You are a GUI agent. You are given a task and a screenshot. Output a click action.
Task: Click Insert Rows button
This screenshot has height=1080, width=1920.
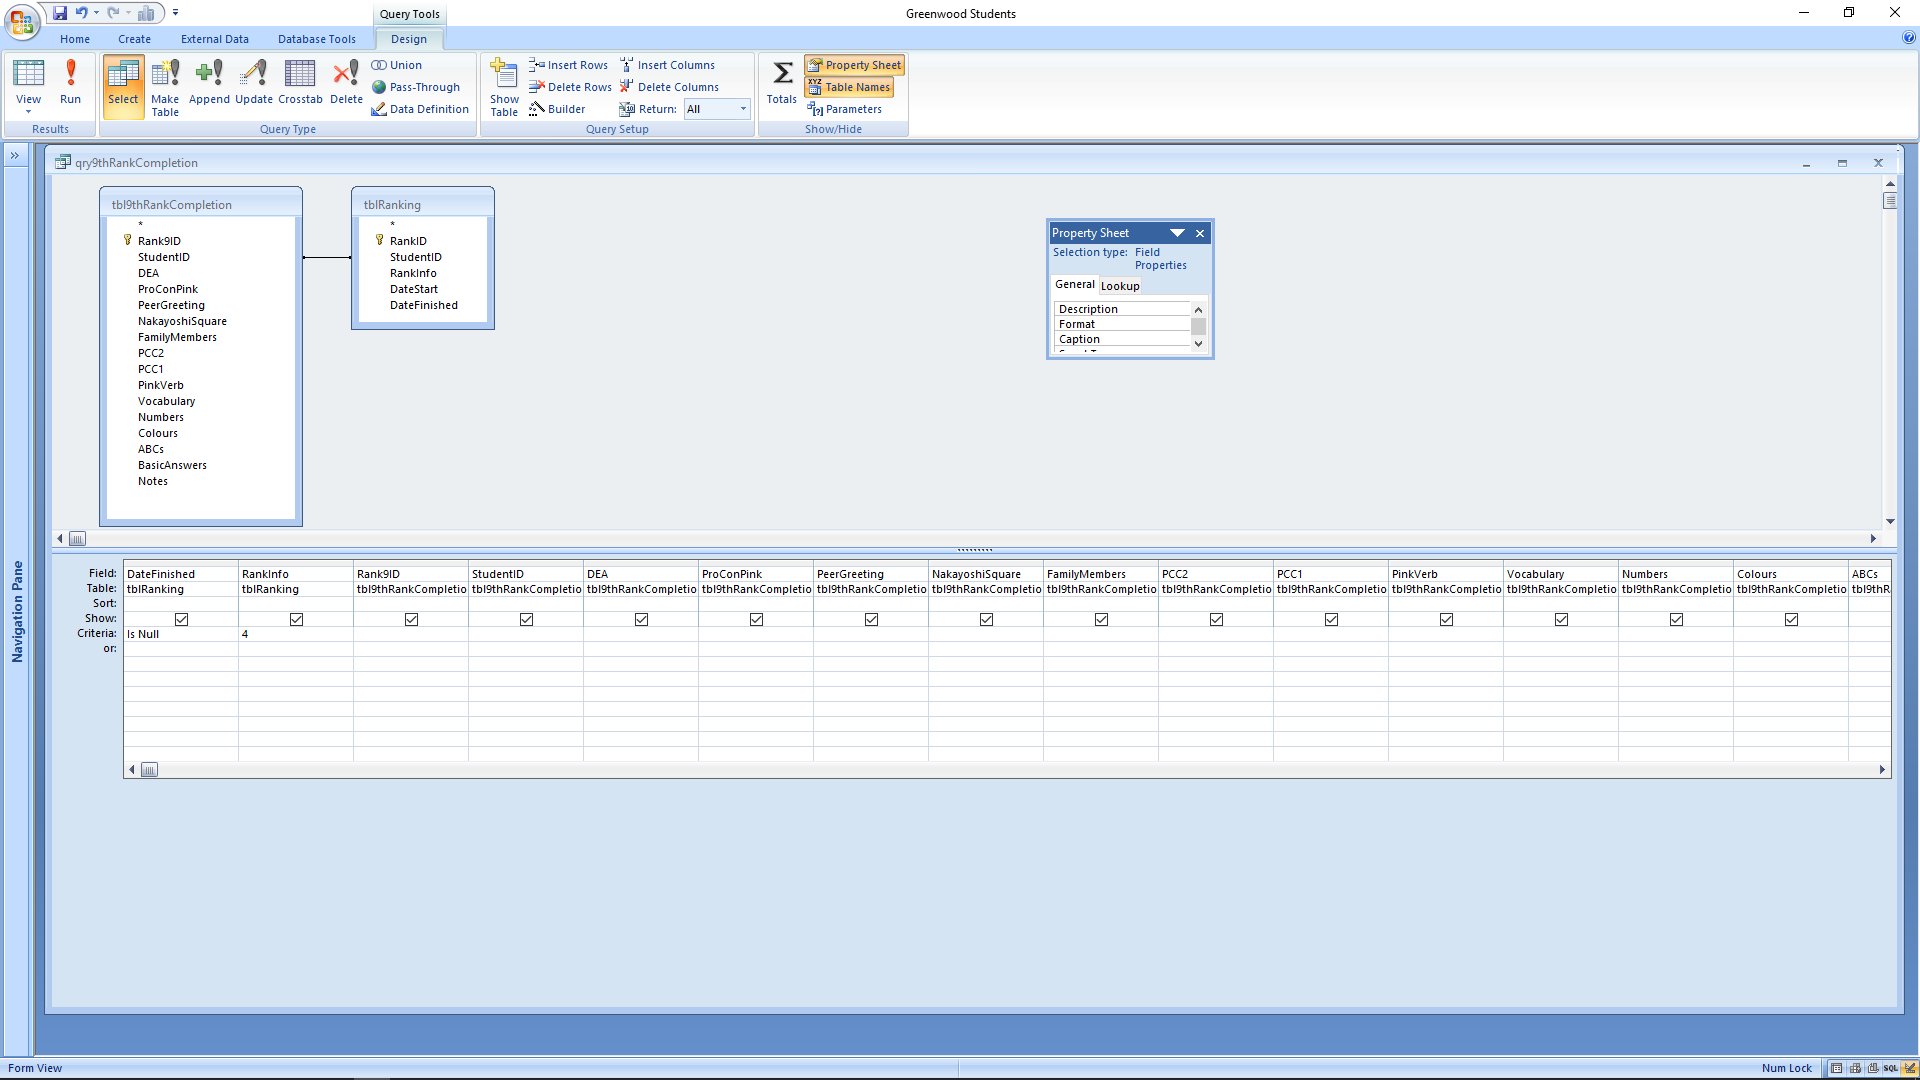[568, 65]
